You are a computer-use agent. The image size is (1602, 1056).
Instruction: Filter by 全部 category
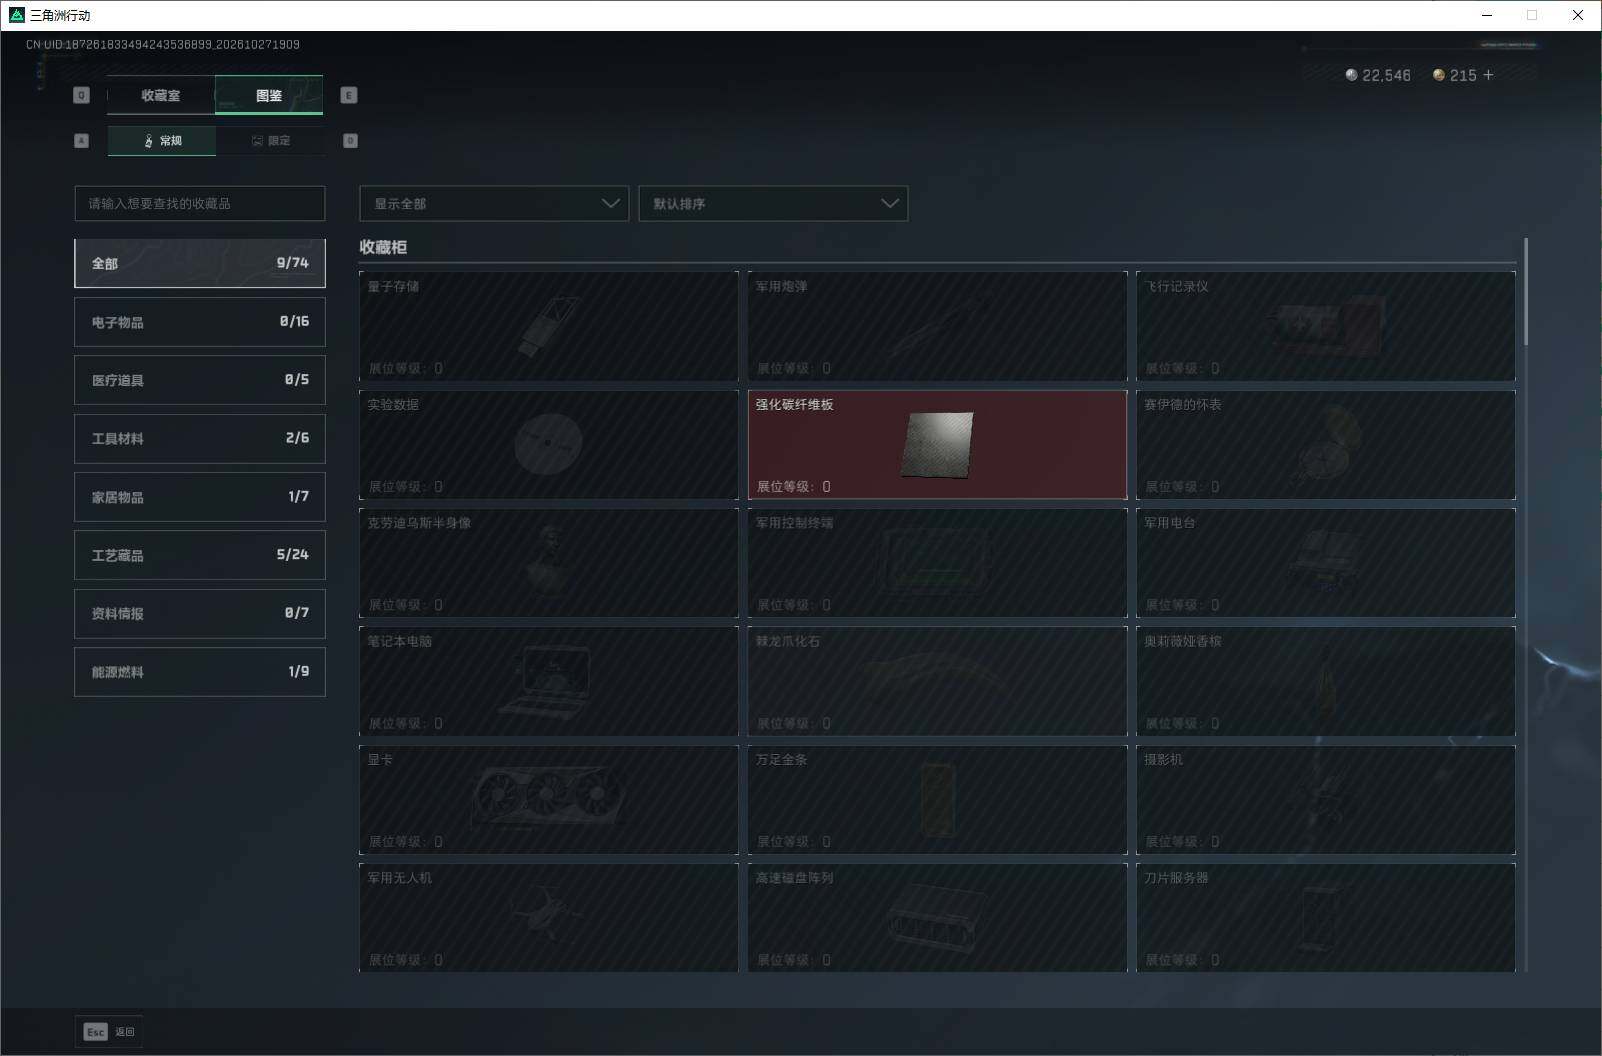point(200,263)
